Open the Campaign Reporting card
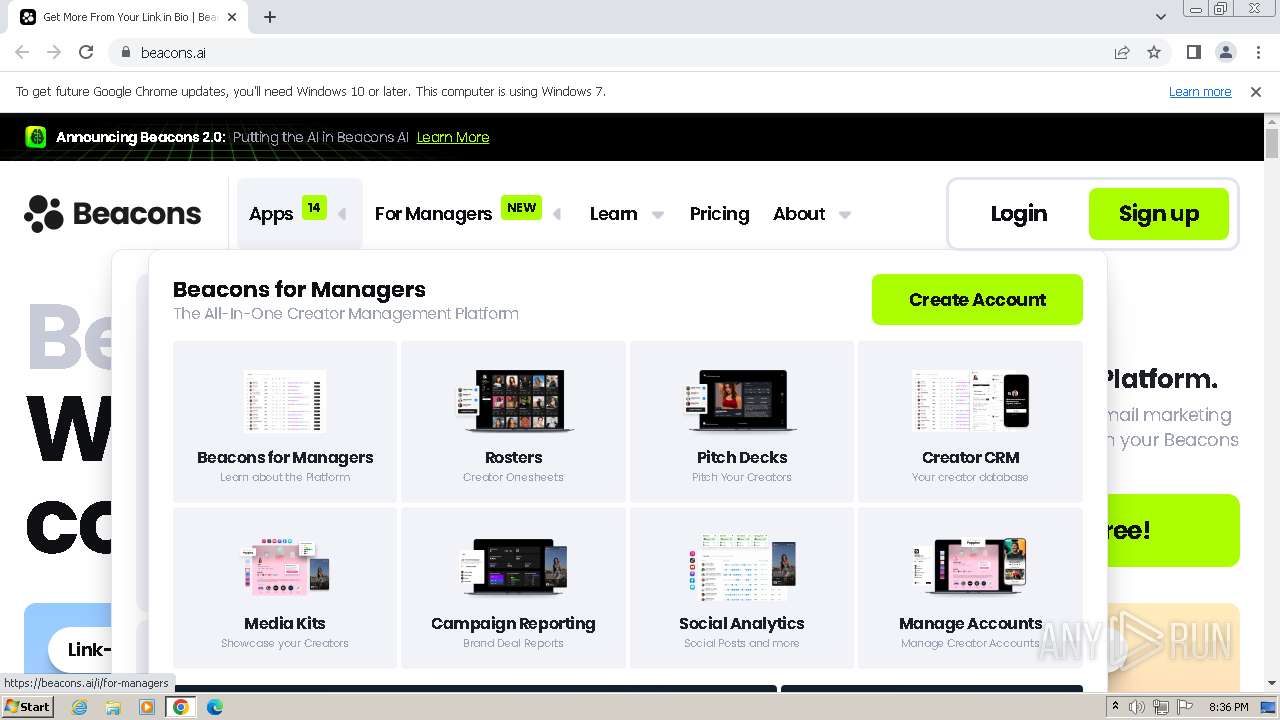Viewport: 1280px width, 720px height. pos(514,587)
